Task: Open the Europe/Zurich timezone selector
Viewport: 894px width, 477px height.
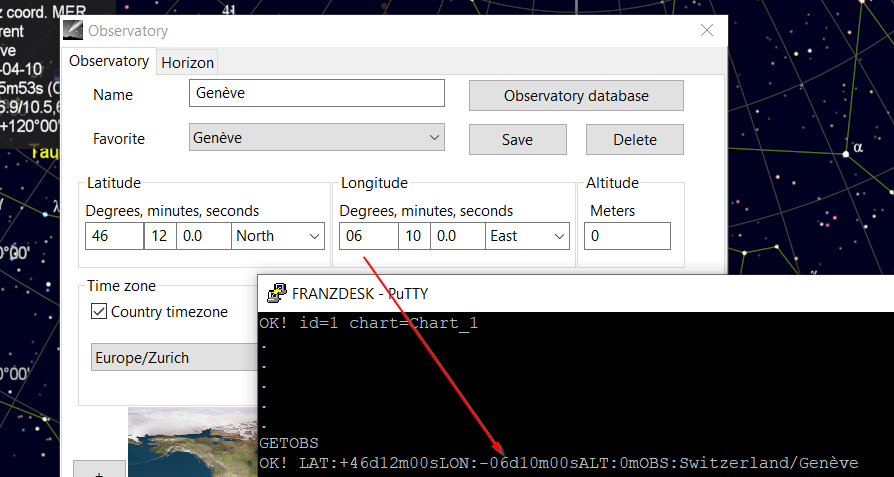Action: [x=174, y=357]
